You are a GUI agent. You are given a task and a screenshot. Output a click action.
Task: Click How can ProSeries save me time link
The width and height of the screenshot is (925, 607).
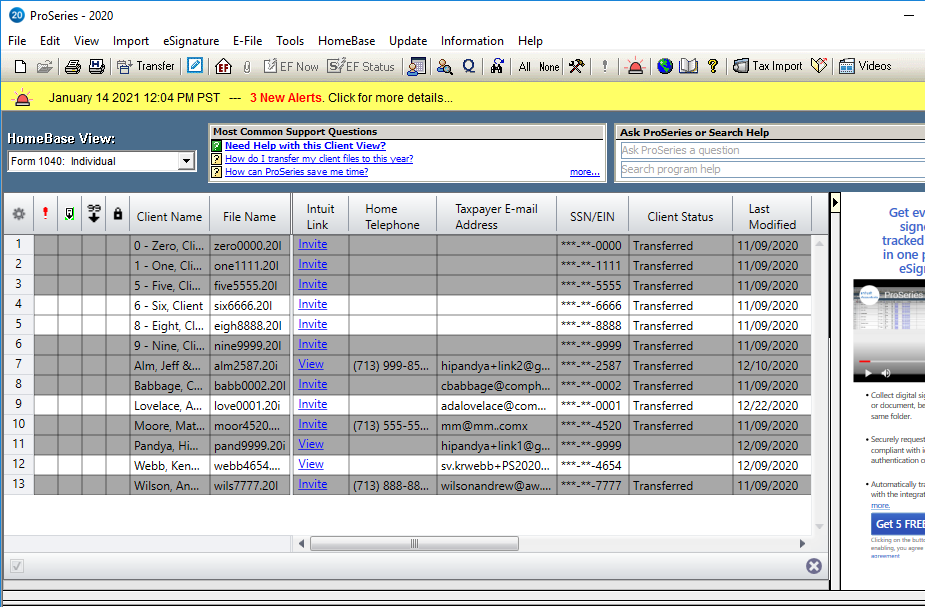click(x=296, y=172)
